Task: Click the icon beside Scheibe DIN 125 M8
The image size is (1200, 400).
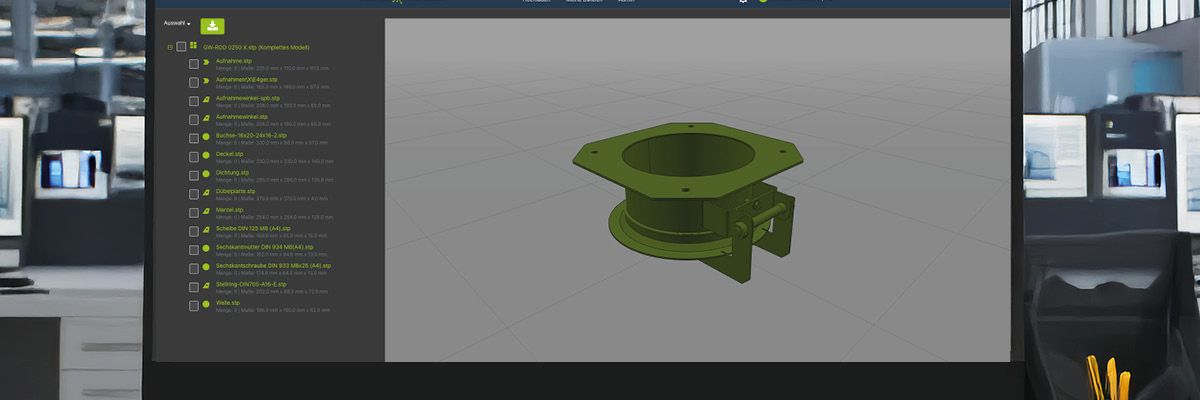Action: [x=206, y=230]
